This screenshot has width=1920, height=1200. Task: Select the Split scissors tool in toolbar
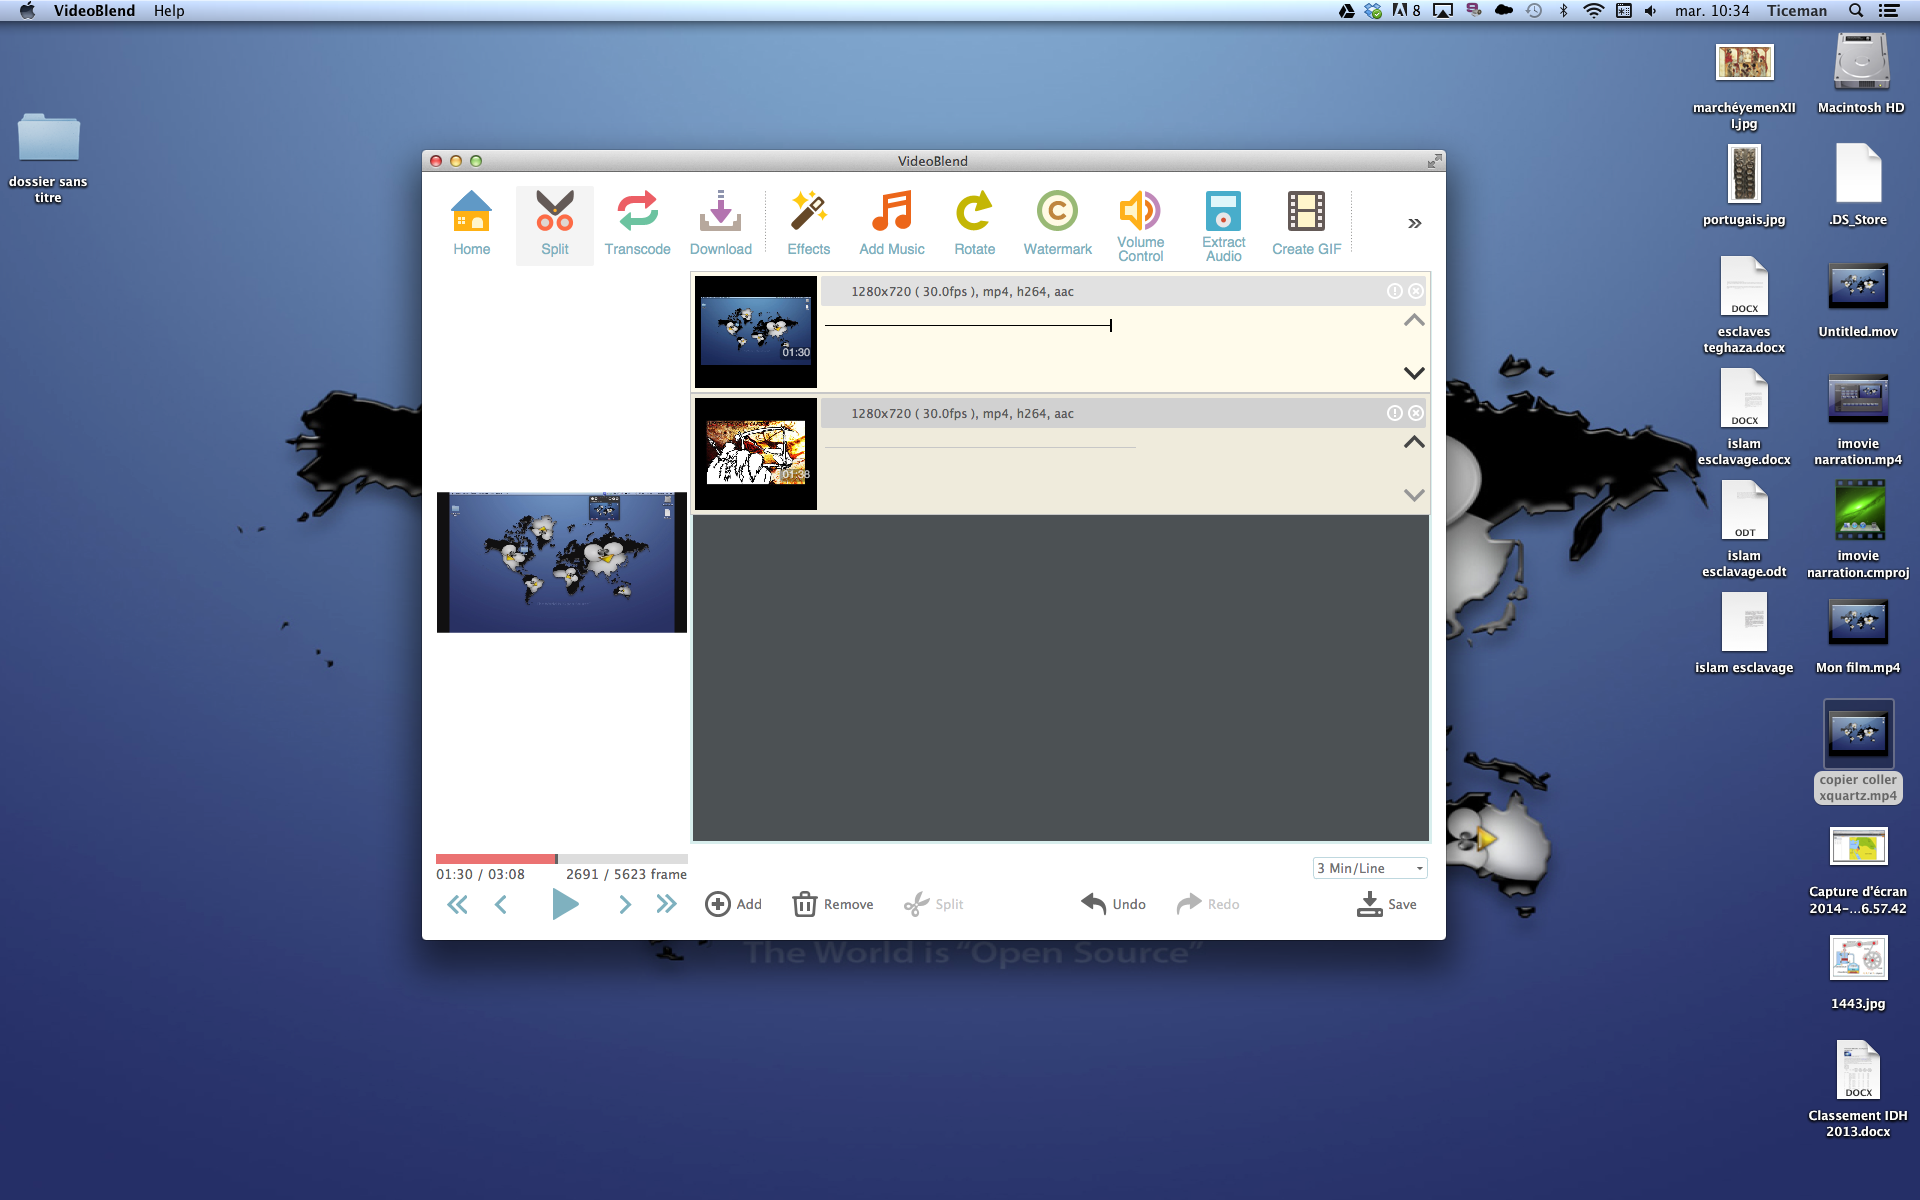pyautogui.click(x=555, y=224)
